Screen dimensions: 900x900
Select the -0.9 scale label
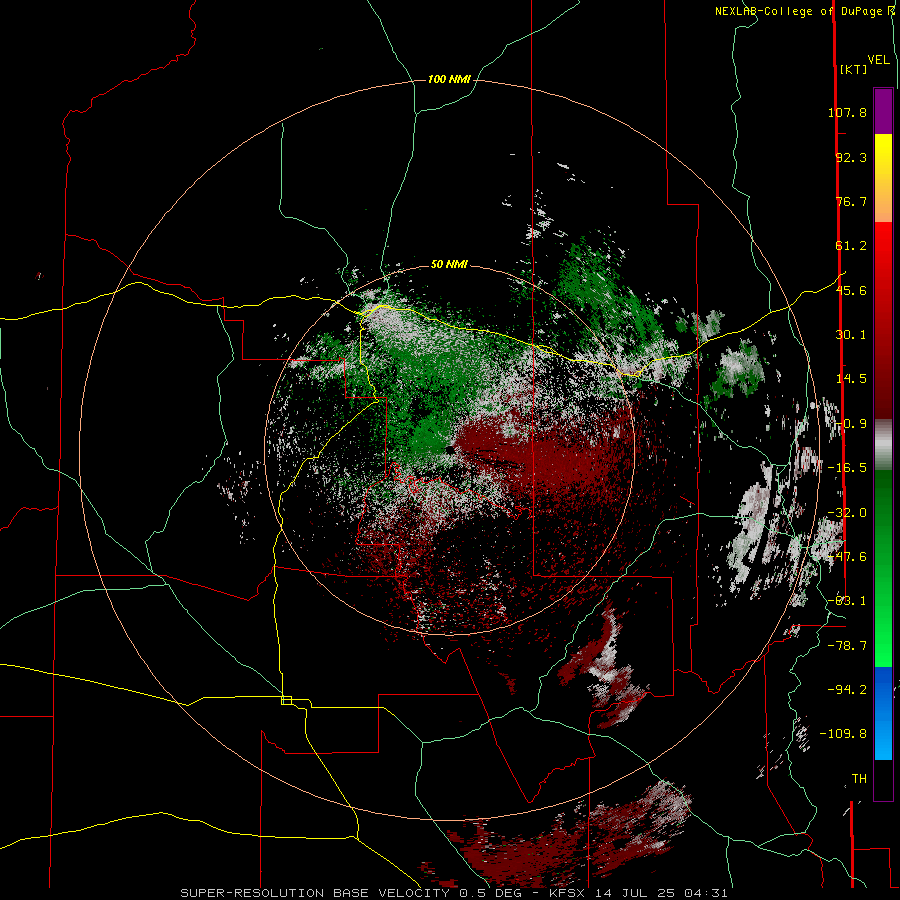click(x=851, y=424)
